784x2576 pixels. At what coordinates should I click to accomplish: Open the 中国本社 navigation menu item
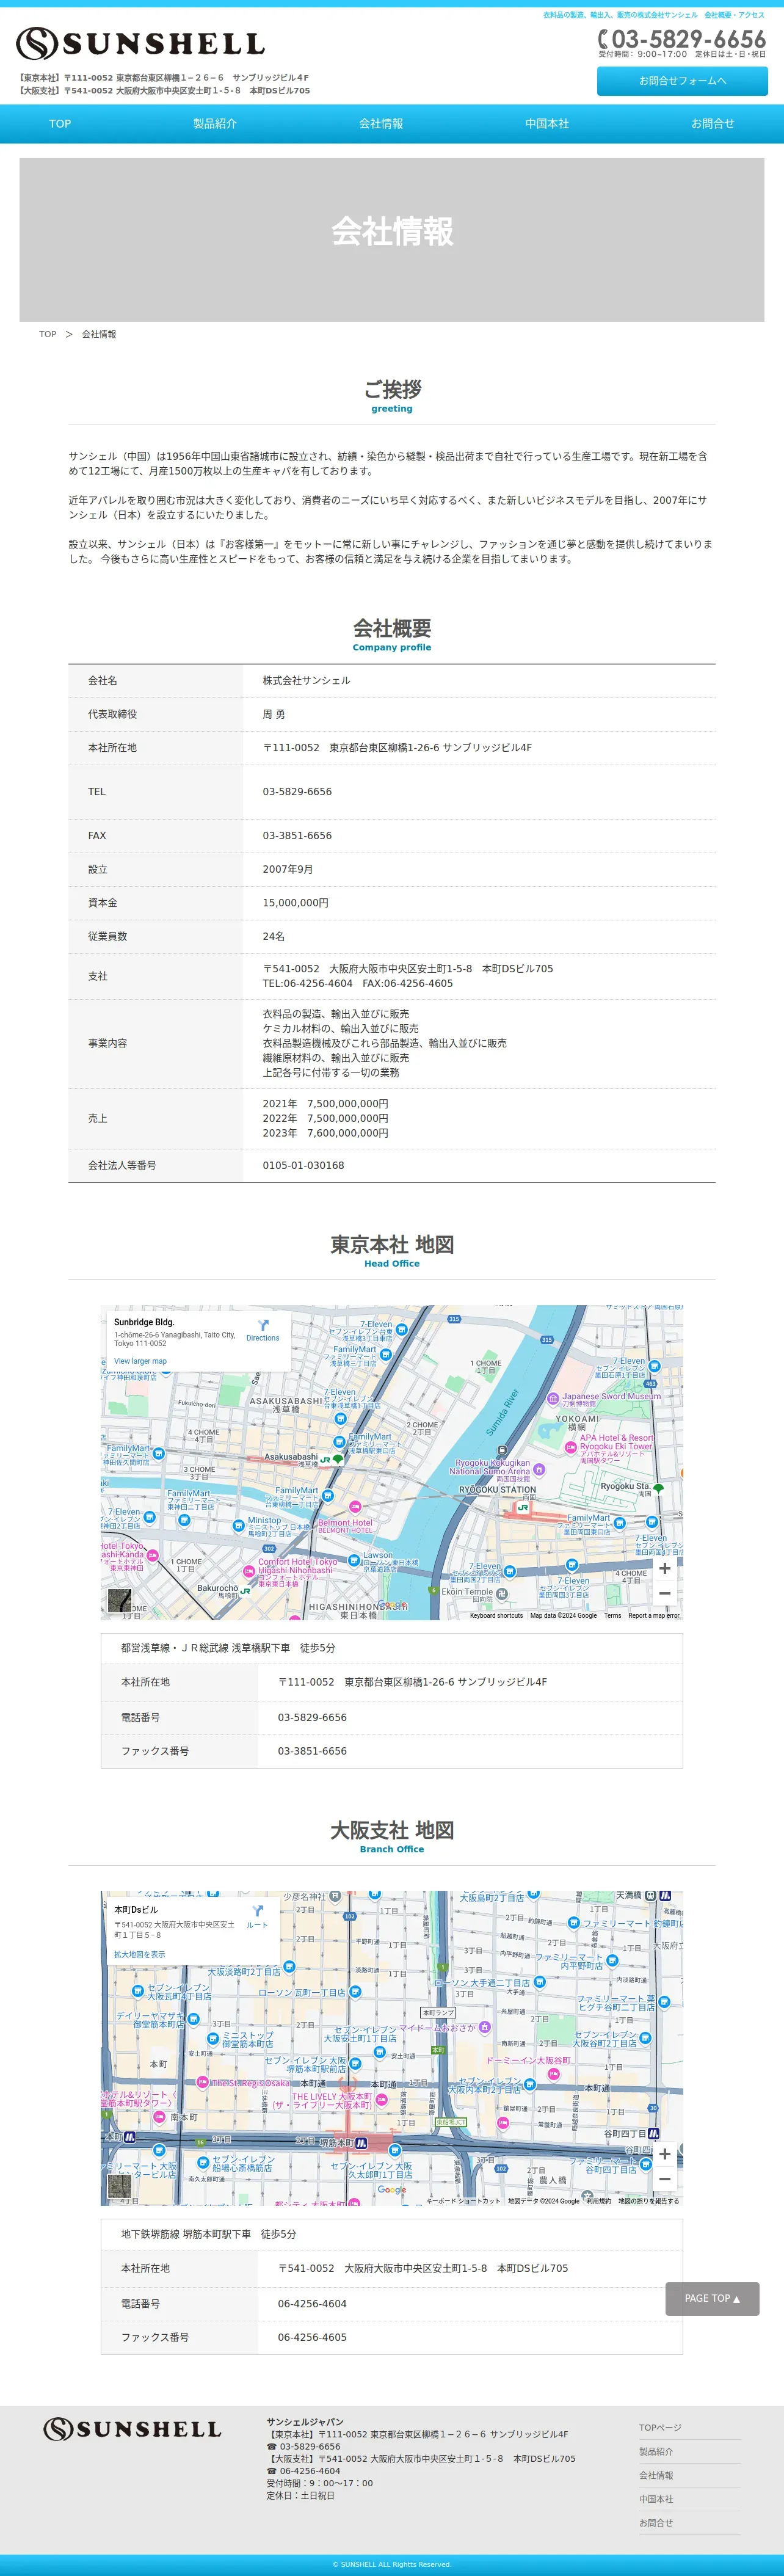pos(547,124)
